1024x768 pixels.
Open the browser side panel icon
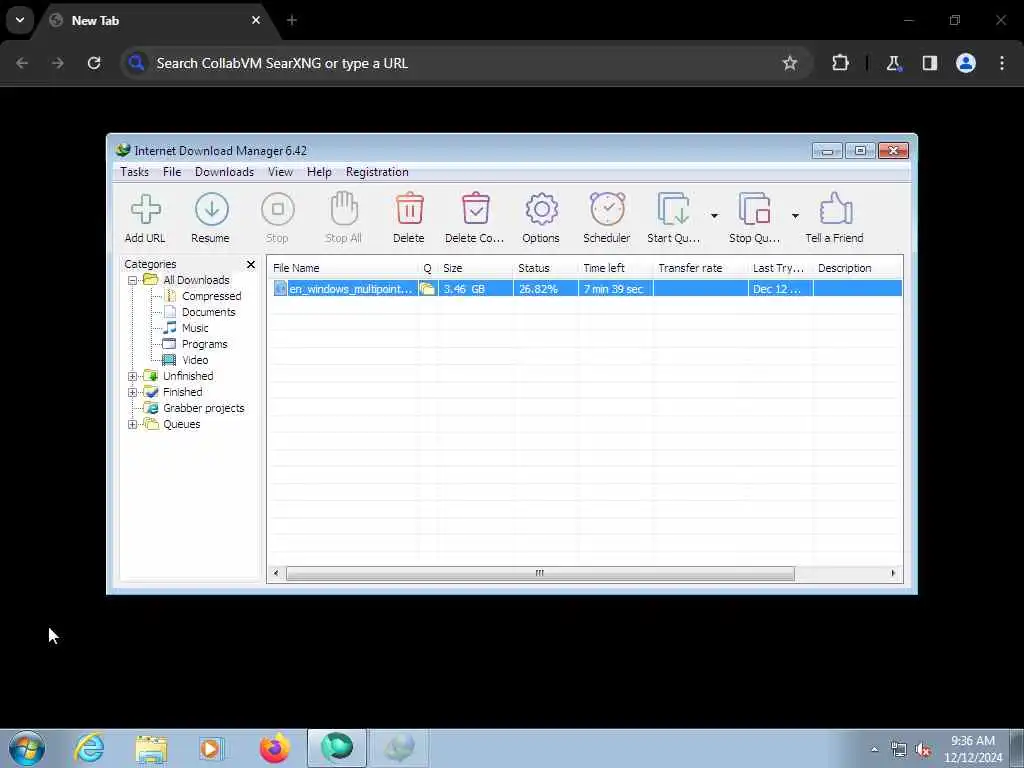(930, 63)
